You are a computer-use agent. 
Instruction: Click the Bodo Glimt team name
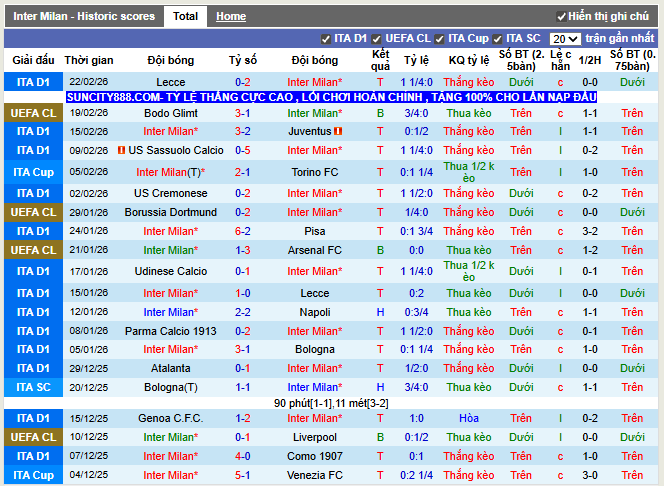click(x=171, y=113)
